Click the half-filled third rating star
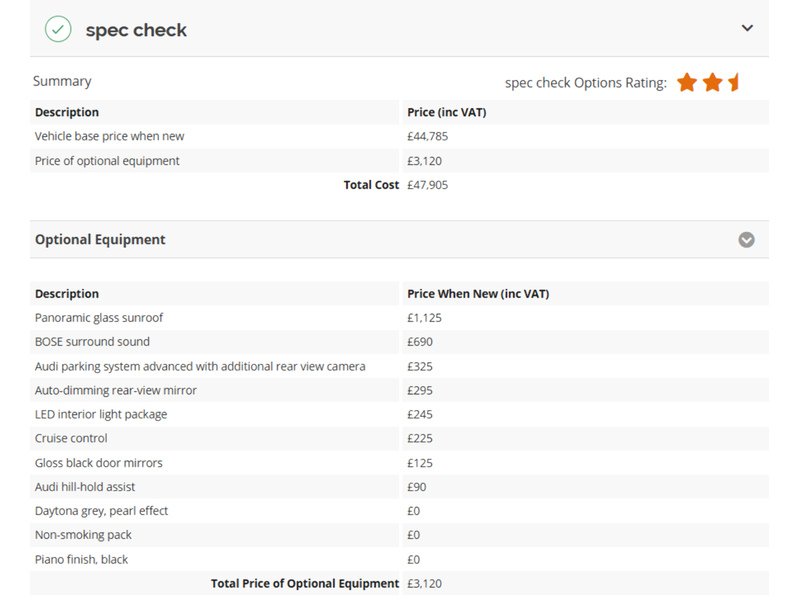This screenshot has width=800, height=600. (734, 82)
